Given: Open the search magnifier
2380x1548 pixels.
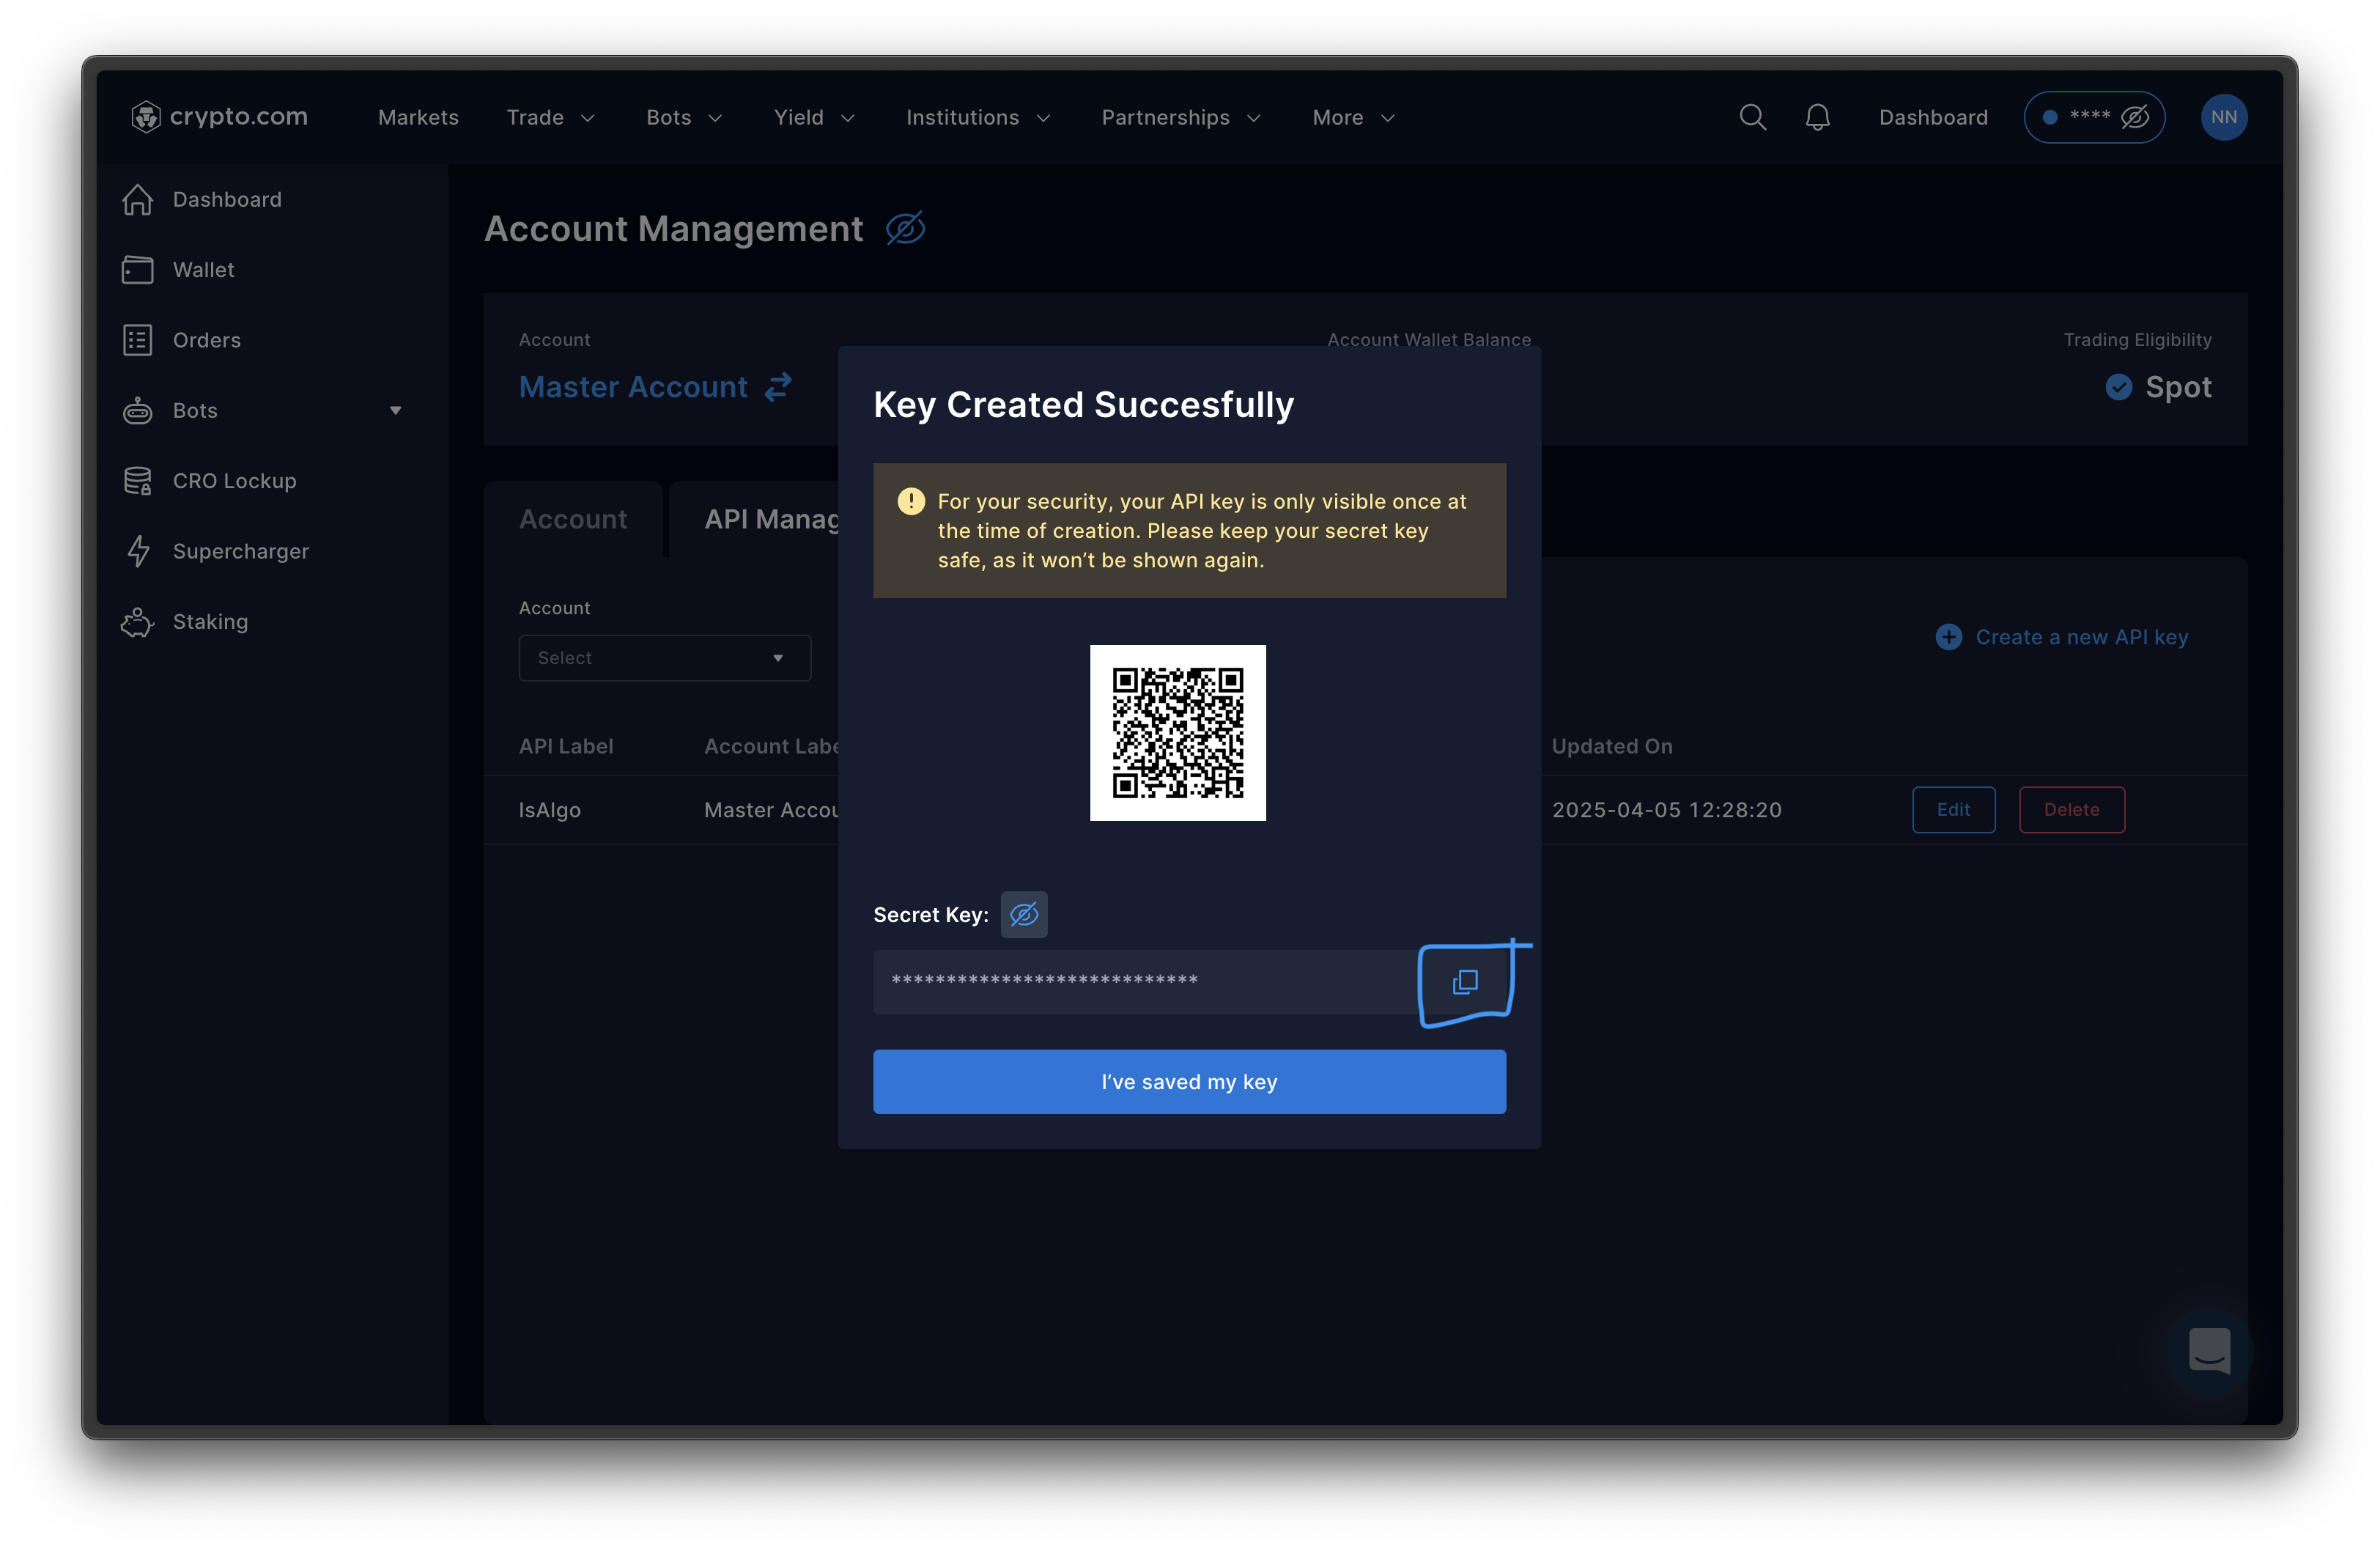Looking at the screenshot, I should [1752, 117].
